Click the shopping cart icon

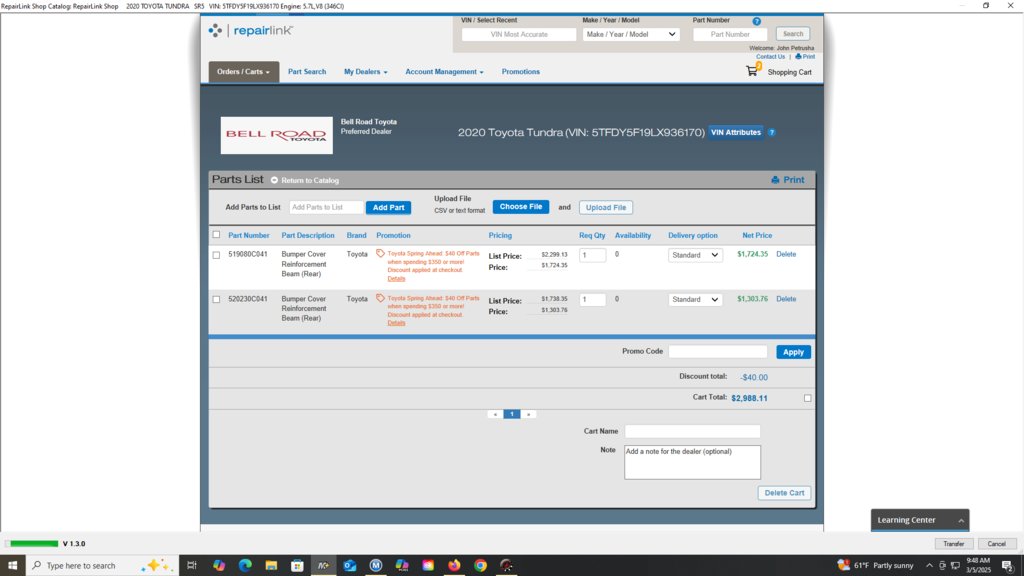point(752,71)
